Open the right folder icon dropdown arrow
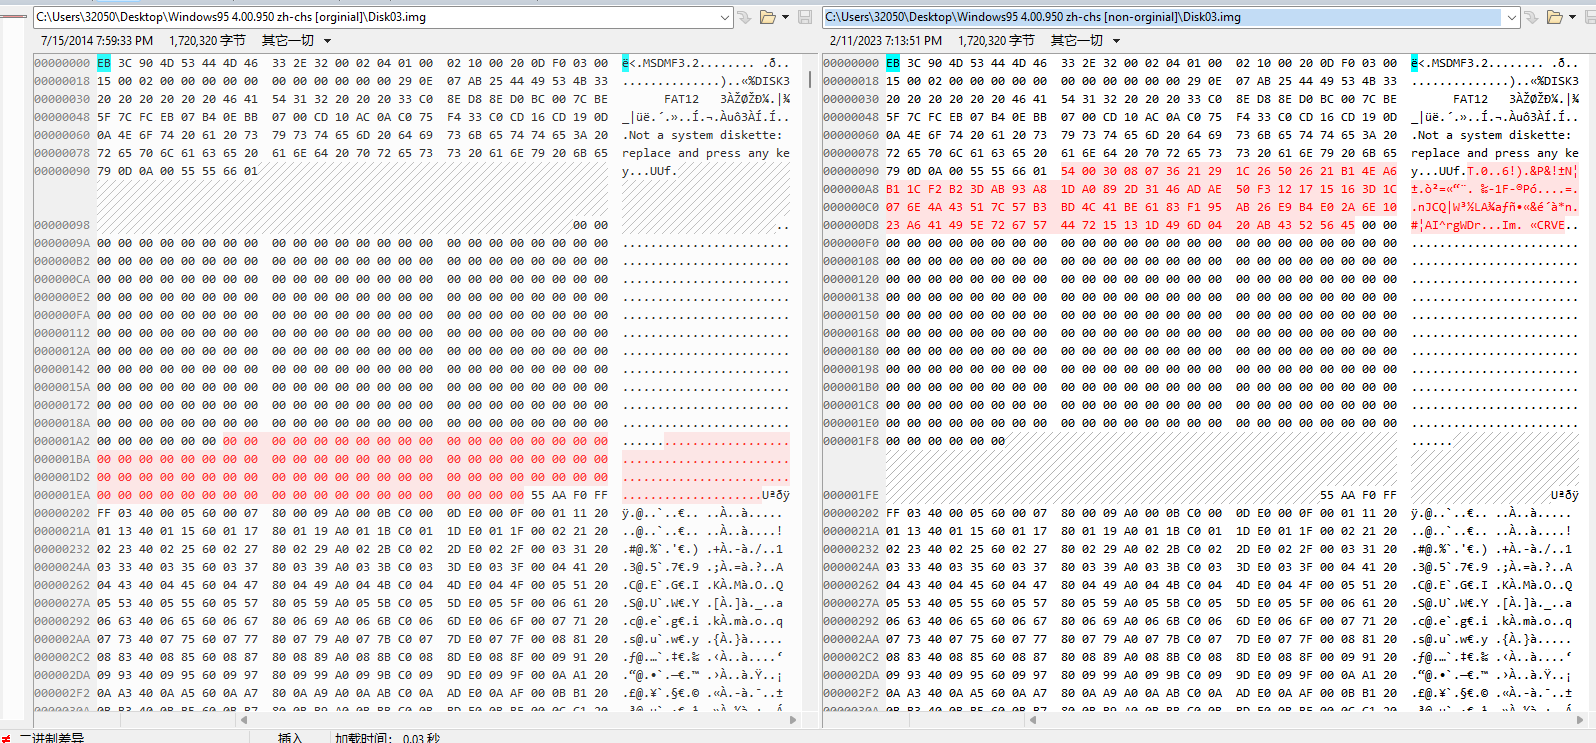Image resolution: width=1596 pixels, height=743 pixels. (x=1573, y=17)
